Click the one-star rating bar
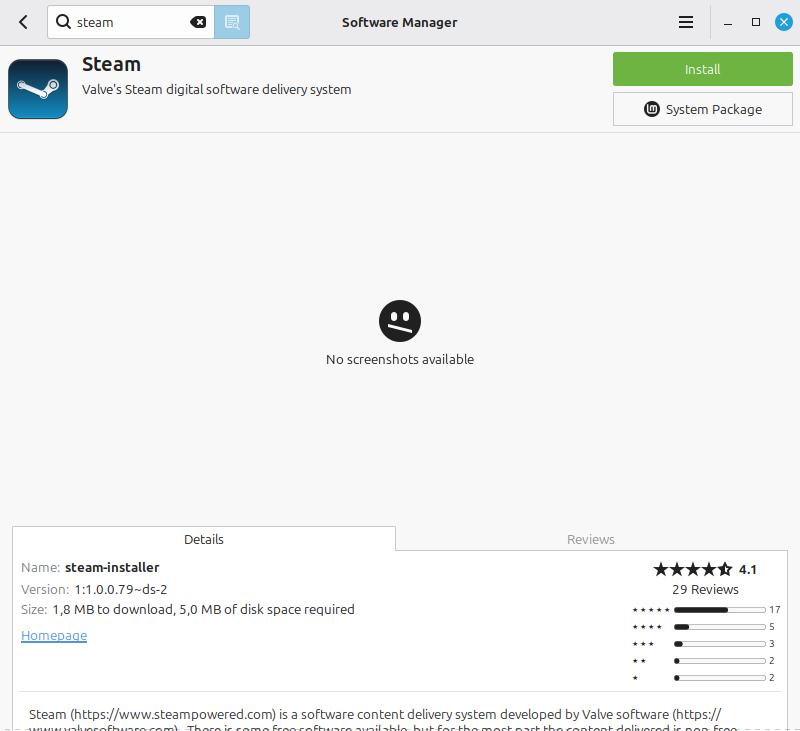The width and height of the screenshot is (800, 731). coord(719,678)
